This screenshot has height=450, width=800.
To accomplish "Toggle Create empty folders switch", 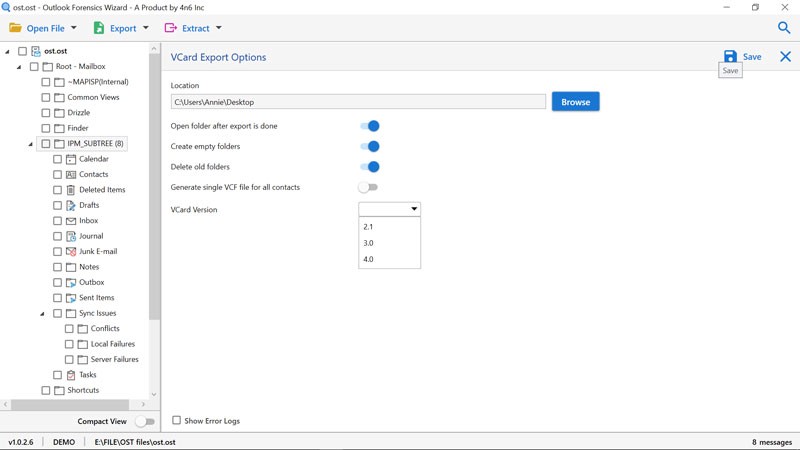I will click(369, 146).
